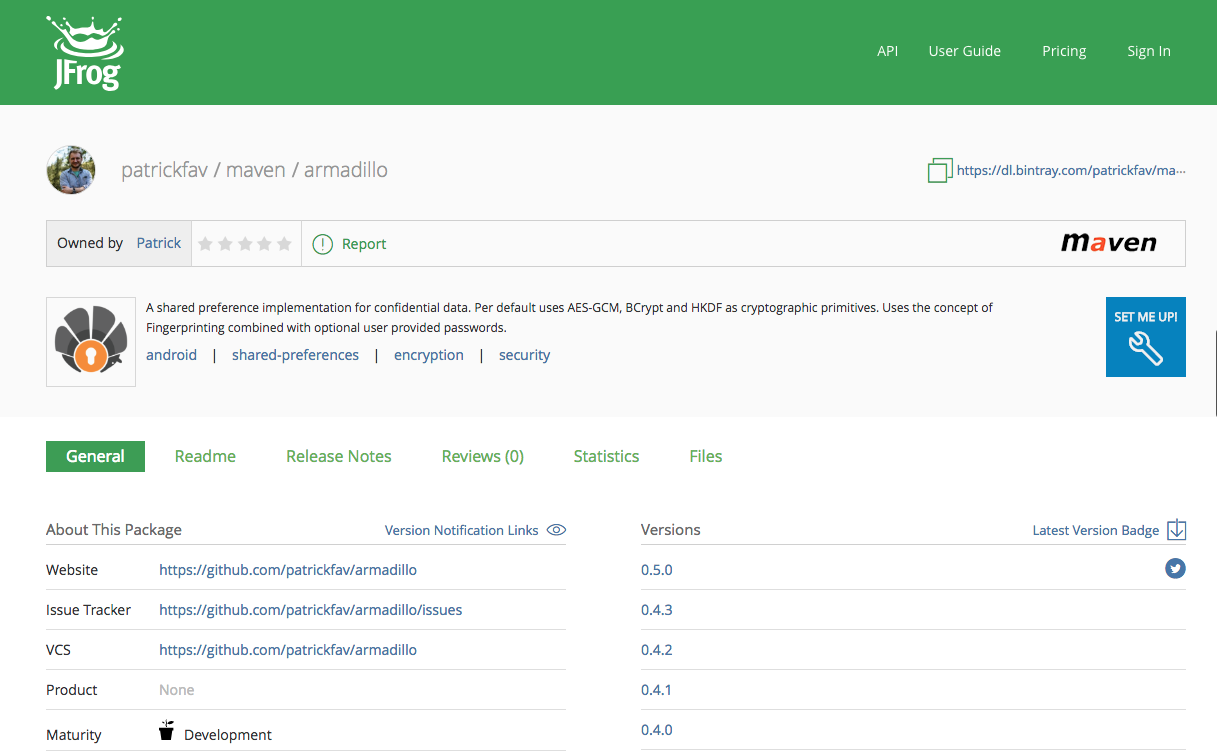
Task: Click Sign In in the top navigation
Action: click(1149, 51)
